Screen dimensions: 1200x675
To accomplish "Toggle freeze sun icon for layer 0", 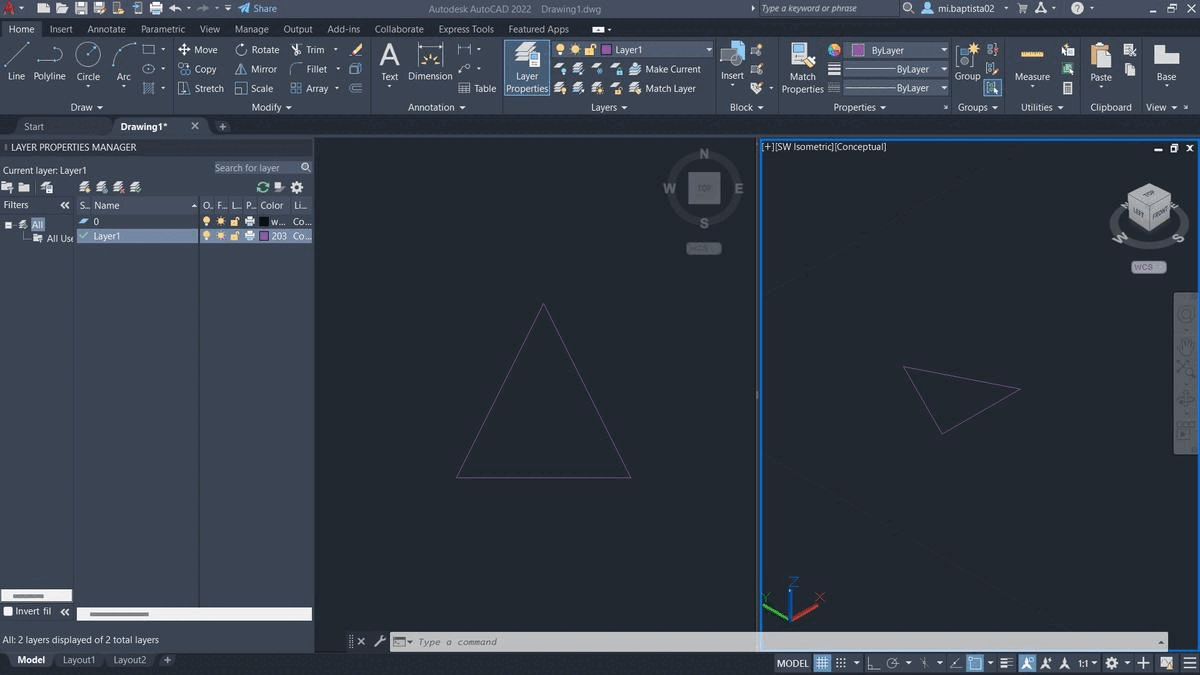I will pyautogui.click(x=221, y=221).
